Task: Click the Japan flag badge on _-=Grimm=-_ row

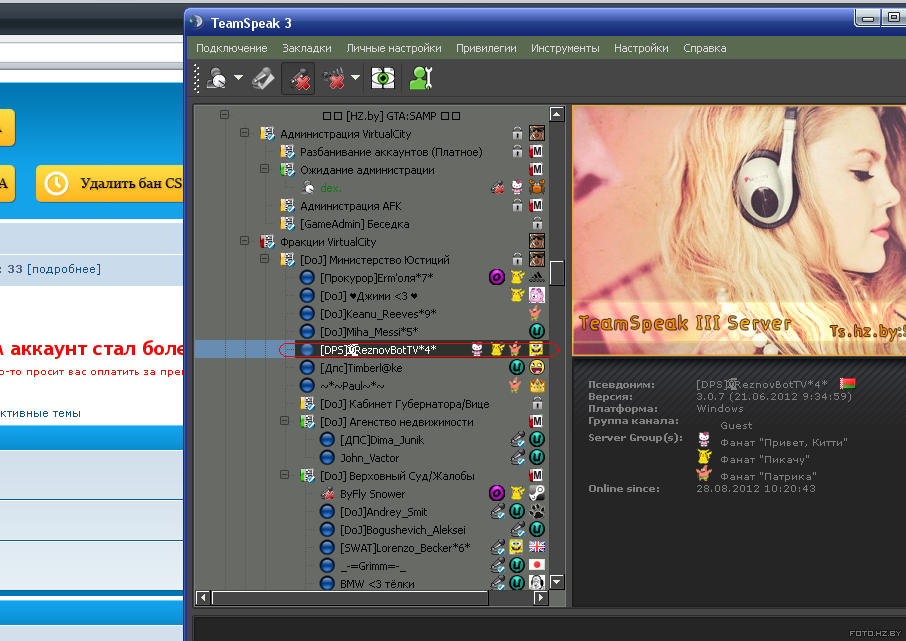Action: tap(537, 565)
